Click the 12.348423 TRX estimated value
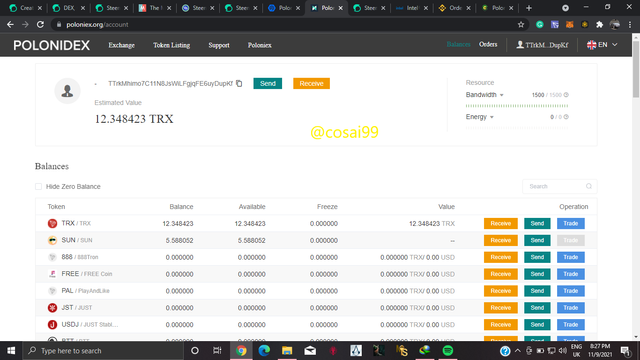The height and width of the screenshot is (360, 640). (x=134, y=119)
